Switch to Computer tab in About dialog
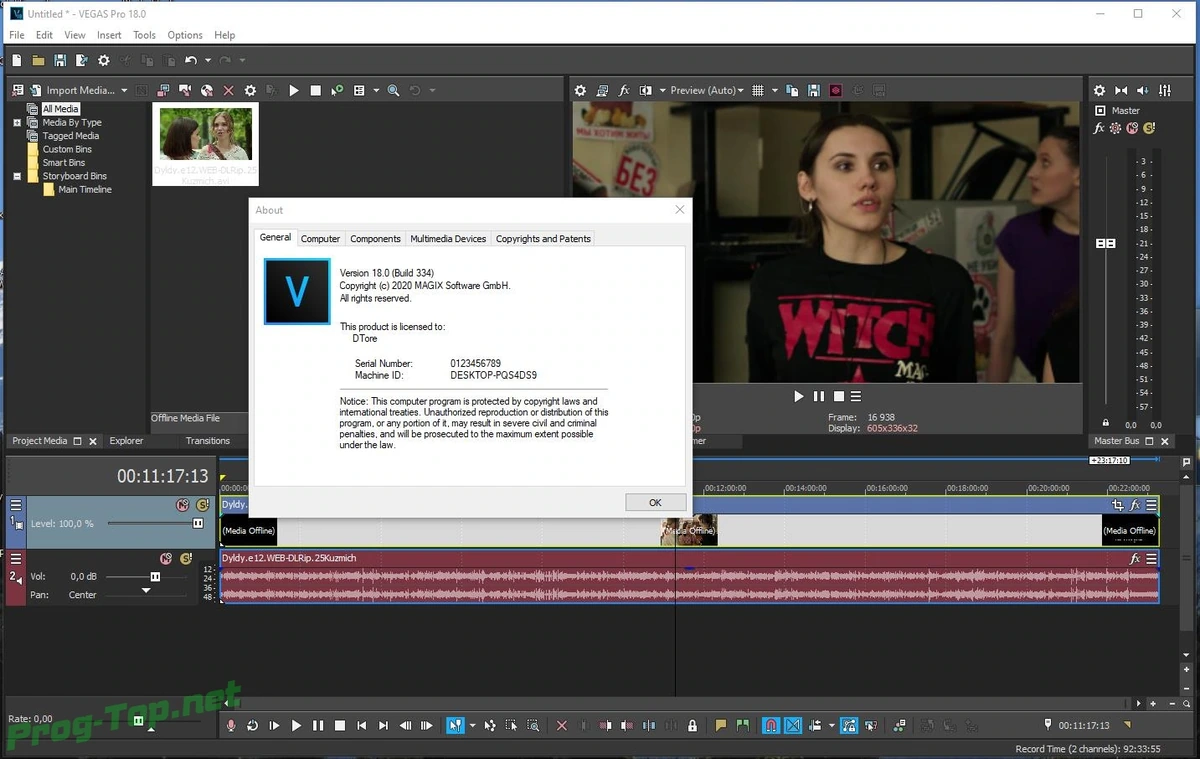The height and width of the screenshot is (759, 1200). pyautogui.click(x=320, y=238)
